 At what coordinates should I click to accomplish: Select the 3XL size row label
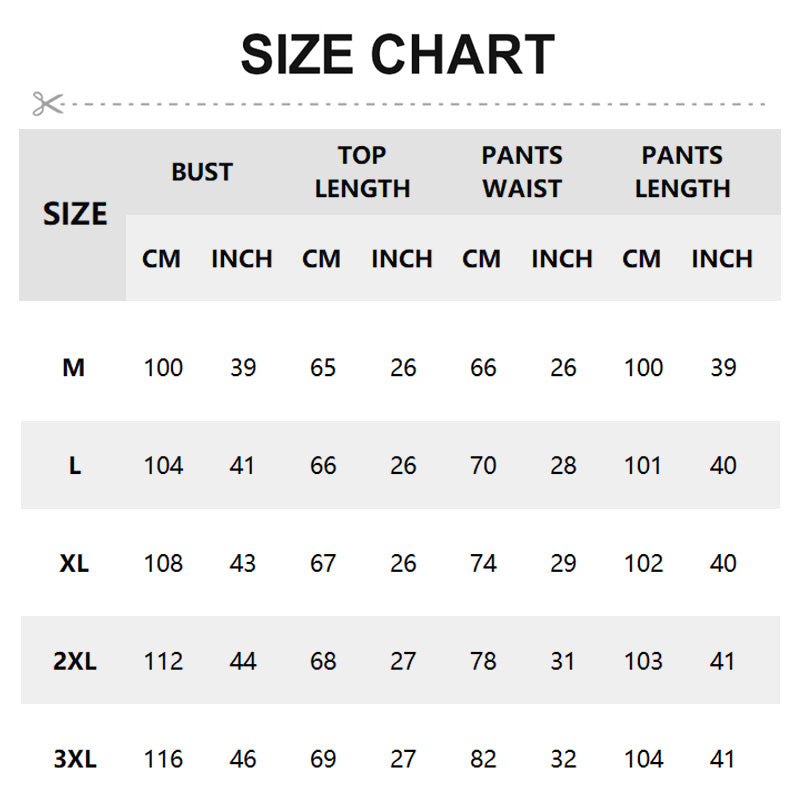[75, 760]
